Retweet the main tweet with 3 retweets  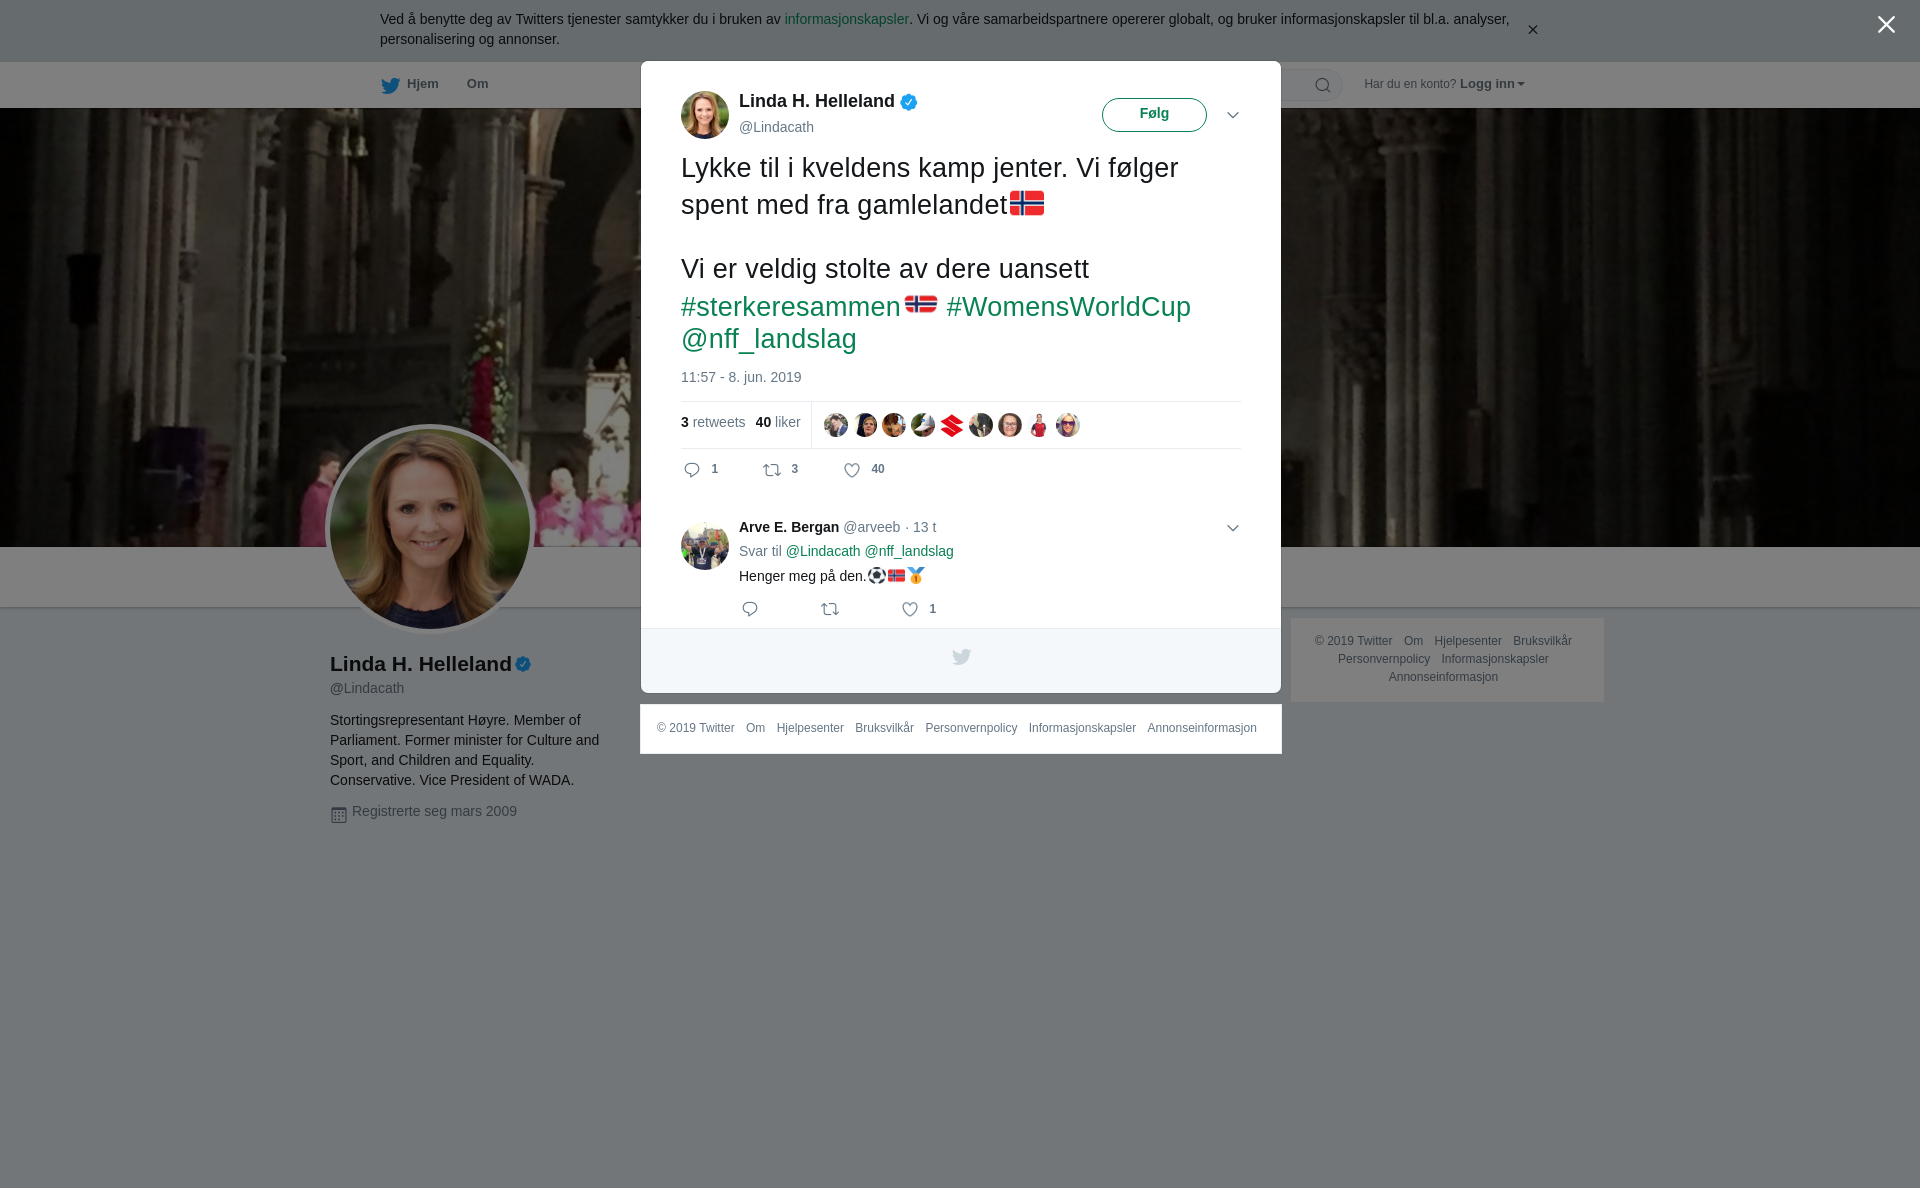772,470
